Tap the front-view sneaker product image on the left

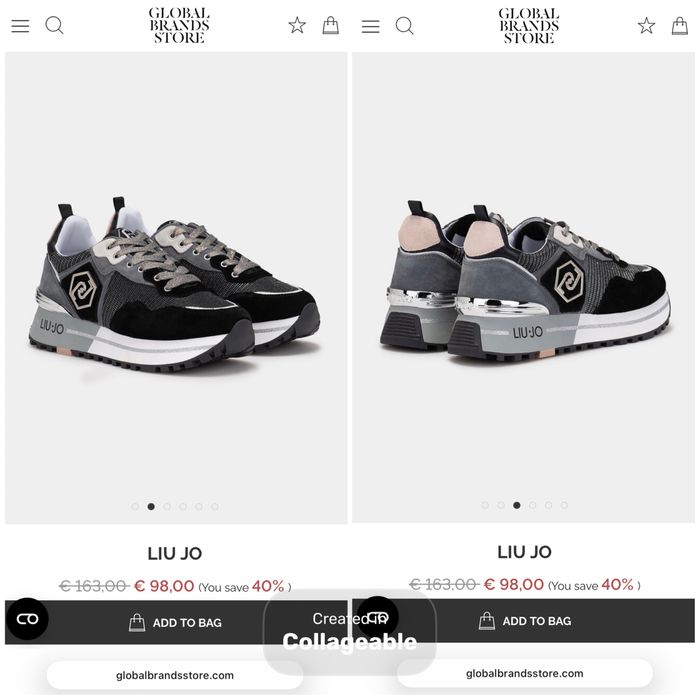pos(176,288)
